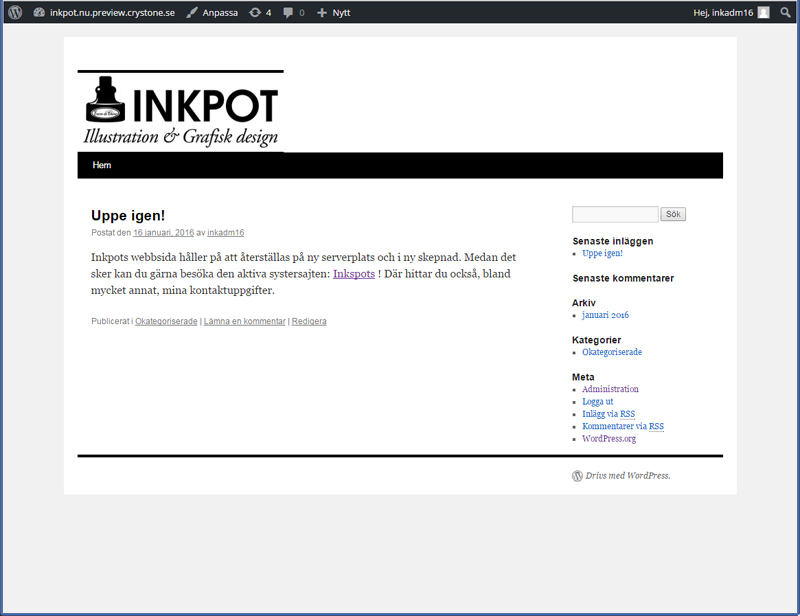This screenshot has width=800, height=616.
Task: Open search via magnifier icon
Action: 785,12
